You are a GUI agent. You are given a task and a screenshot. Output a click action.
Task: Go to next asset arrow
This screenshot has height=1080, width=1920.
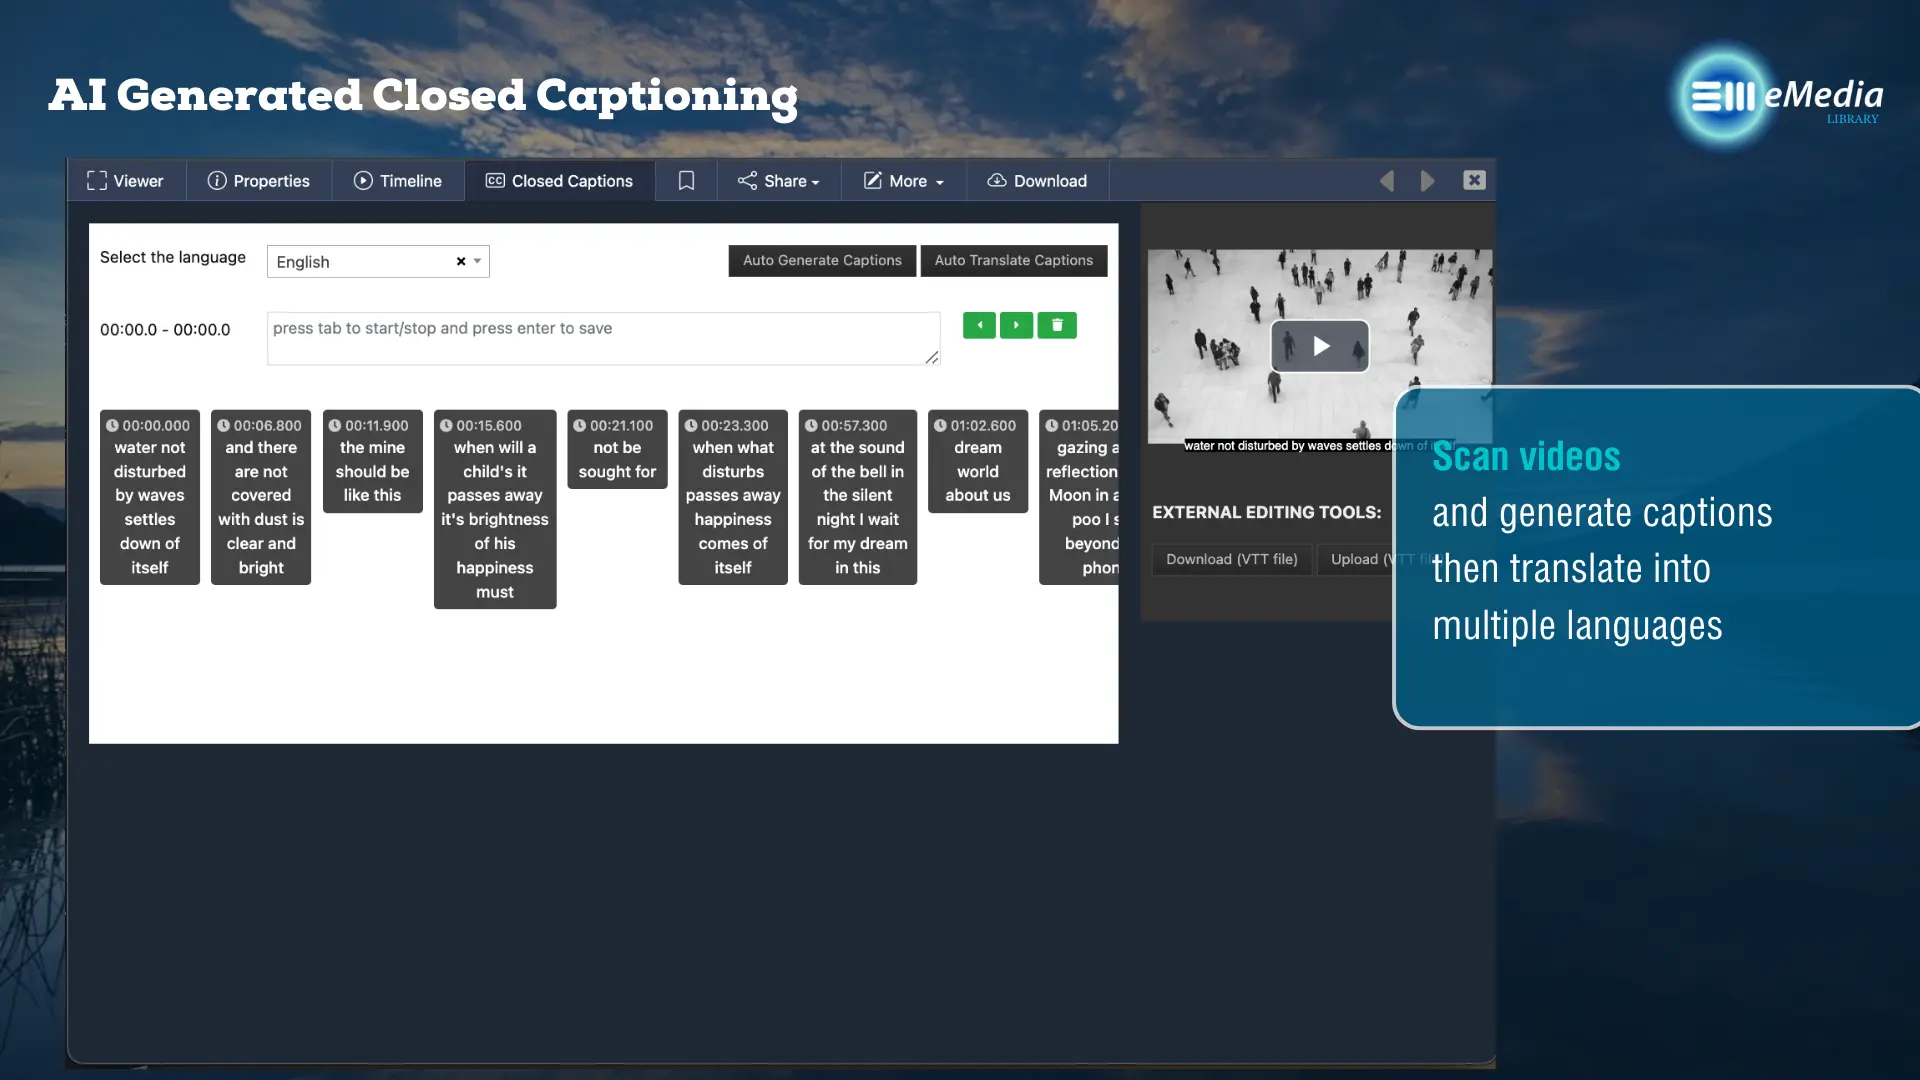click(1427, 181)
